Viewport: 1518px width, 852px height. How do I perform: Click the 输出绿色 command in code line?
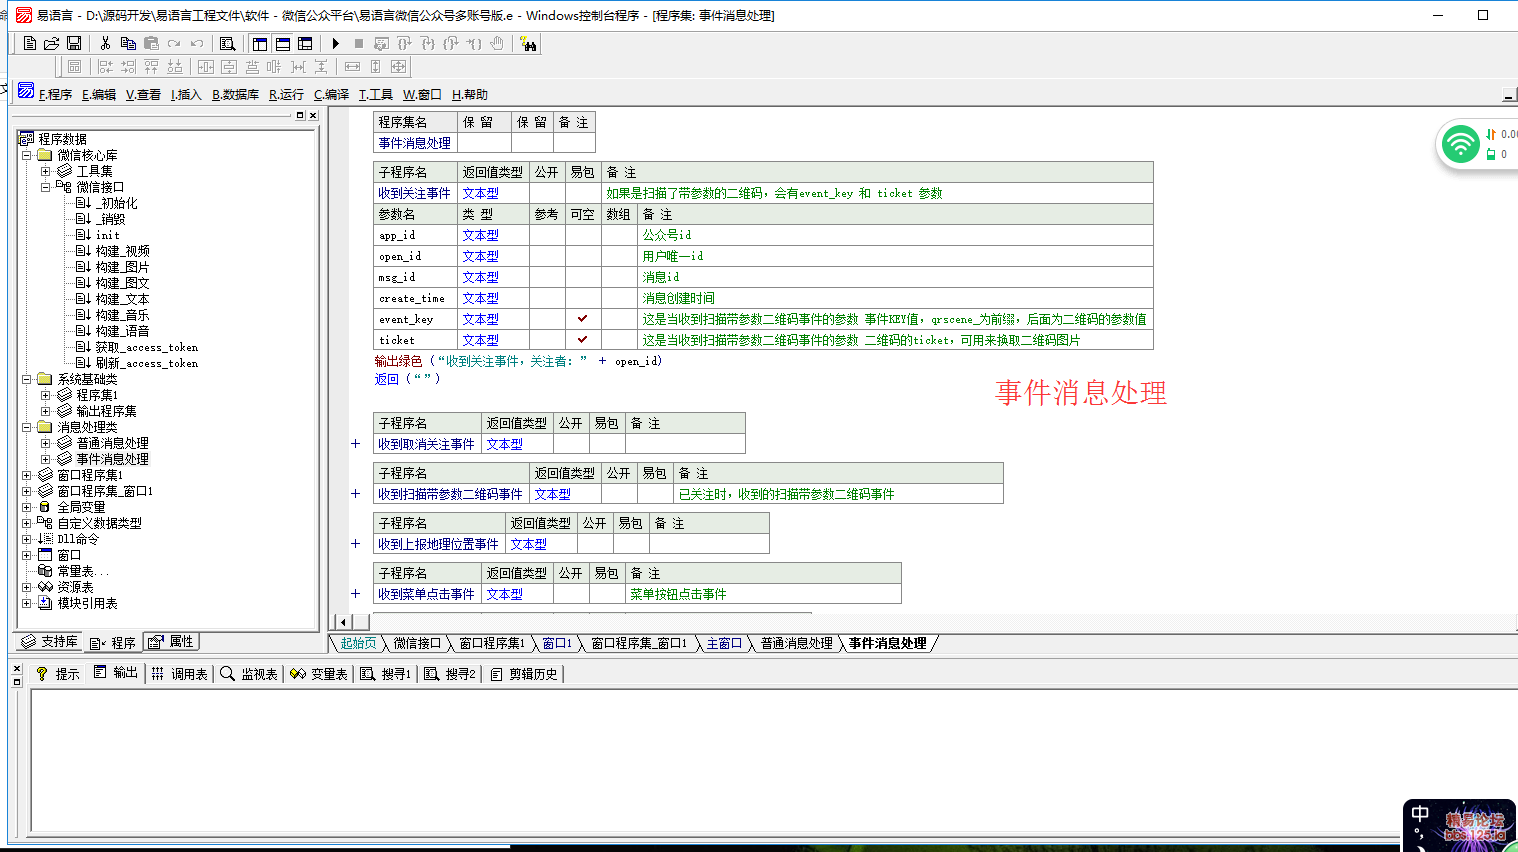[398, 361]
